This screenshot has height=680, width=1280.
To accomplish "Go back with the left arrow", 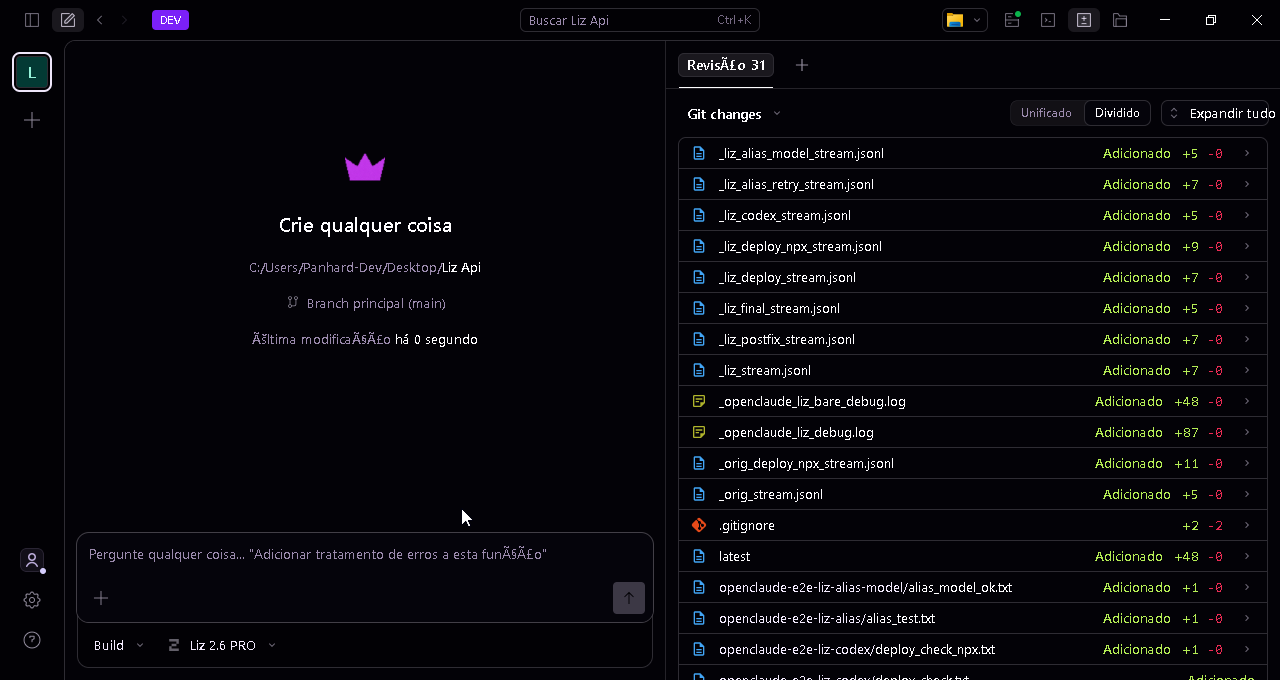I will (x=99, y=20).
